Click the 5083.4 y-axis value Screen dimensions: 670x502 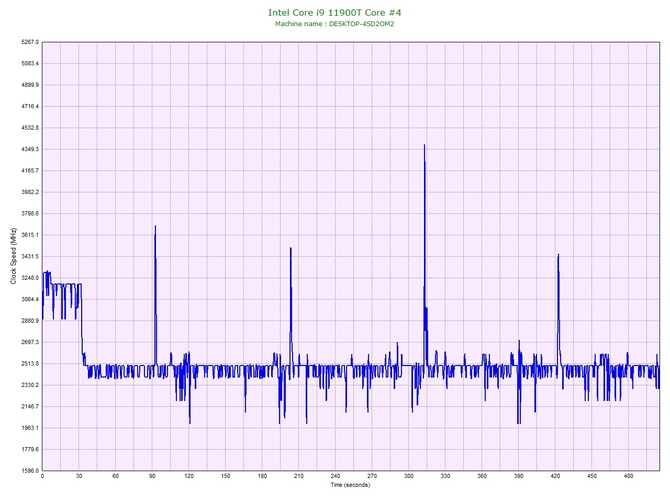(30, 63)
